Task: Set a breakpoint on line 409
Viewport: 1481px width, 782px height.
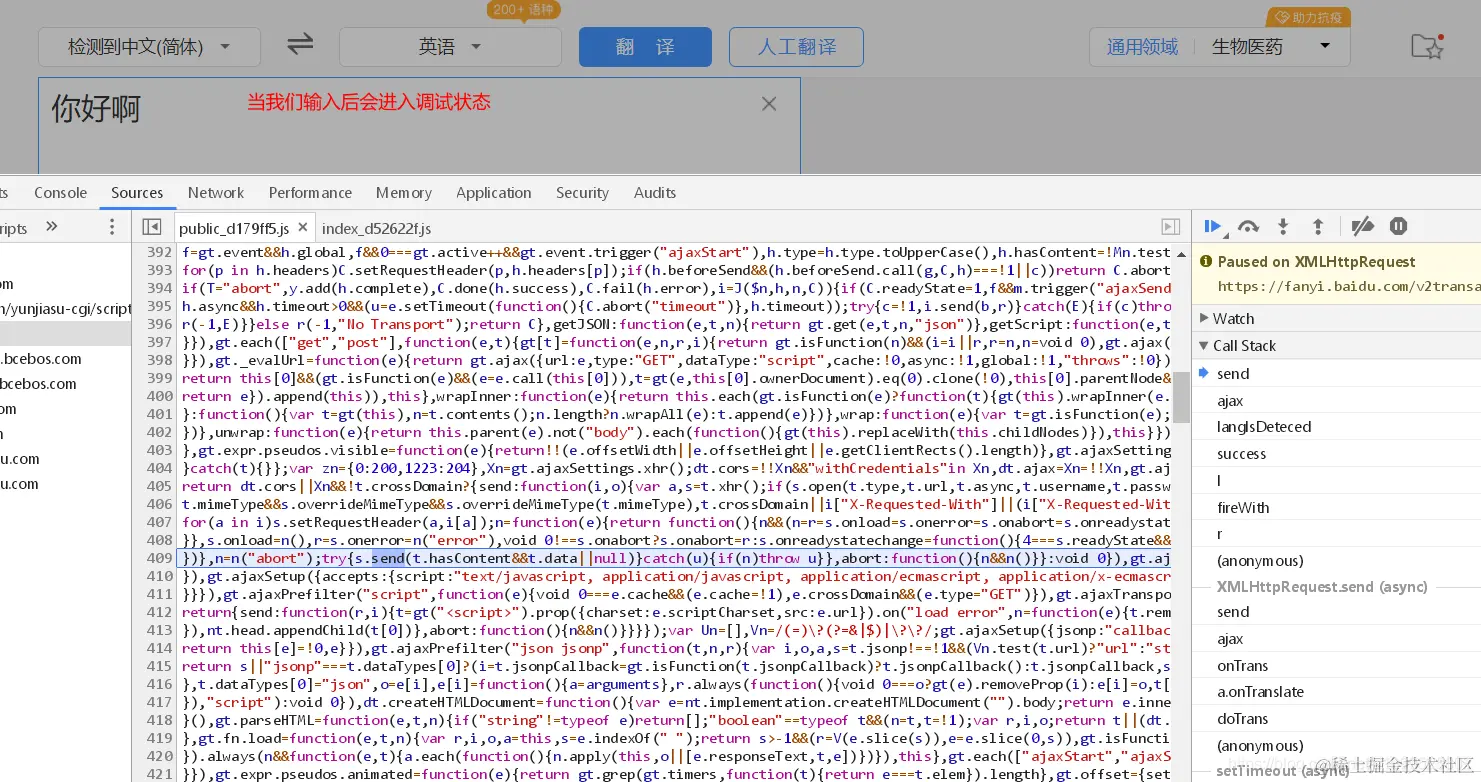Action: [158, 558]
